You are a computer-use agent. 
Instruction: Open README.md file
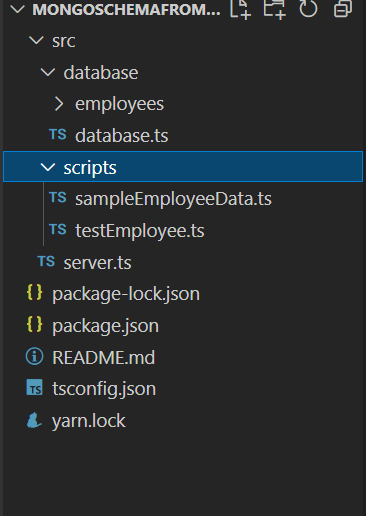click(104, 358)
